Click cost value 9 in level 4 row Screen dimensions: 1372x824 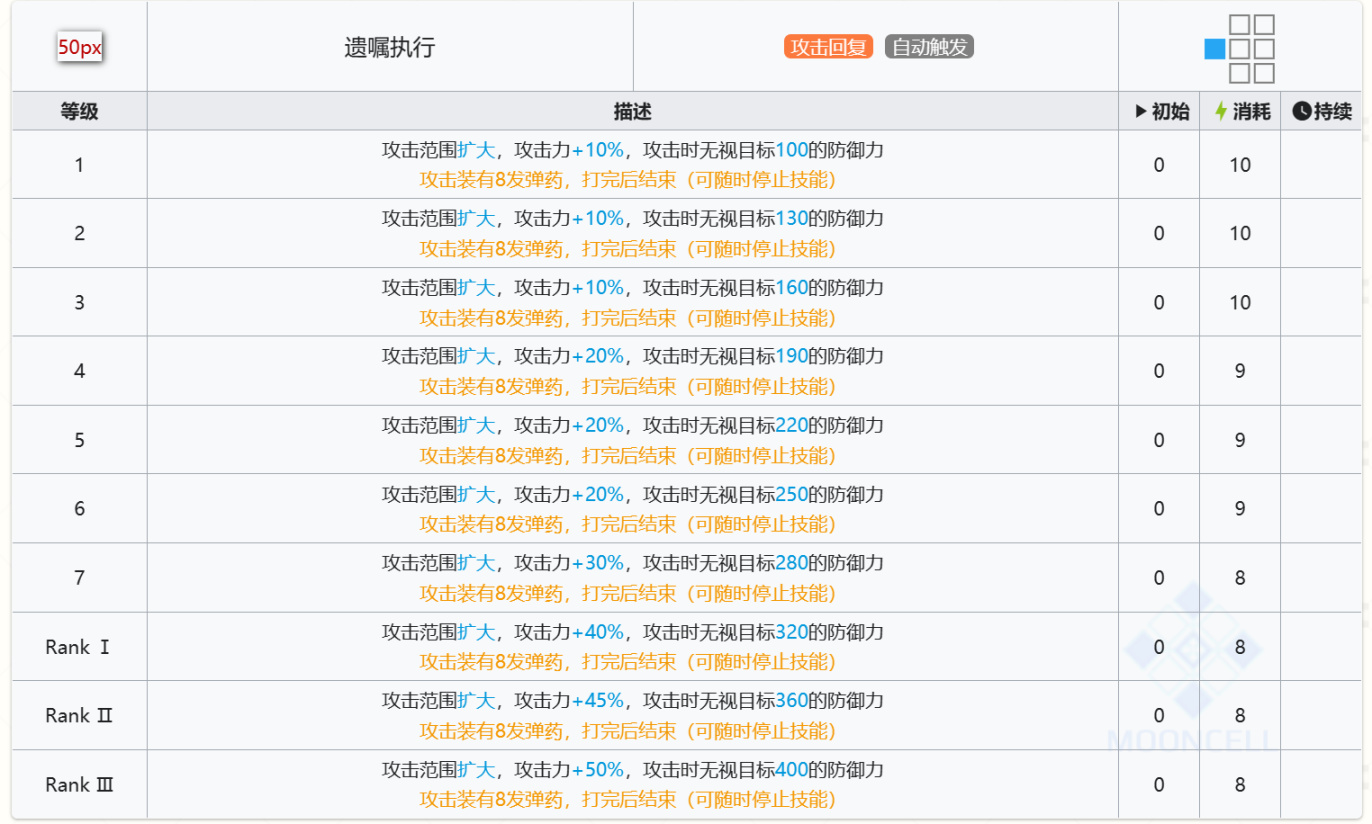pyautogui.click(x=1240, y=371)
